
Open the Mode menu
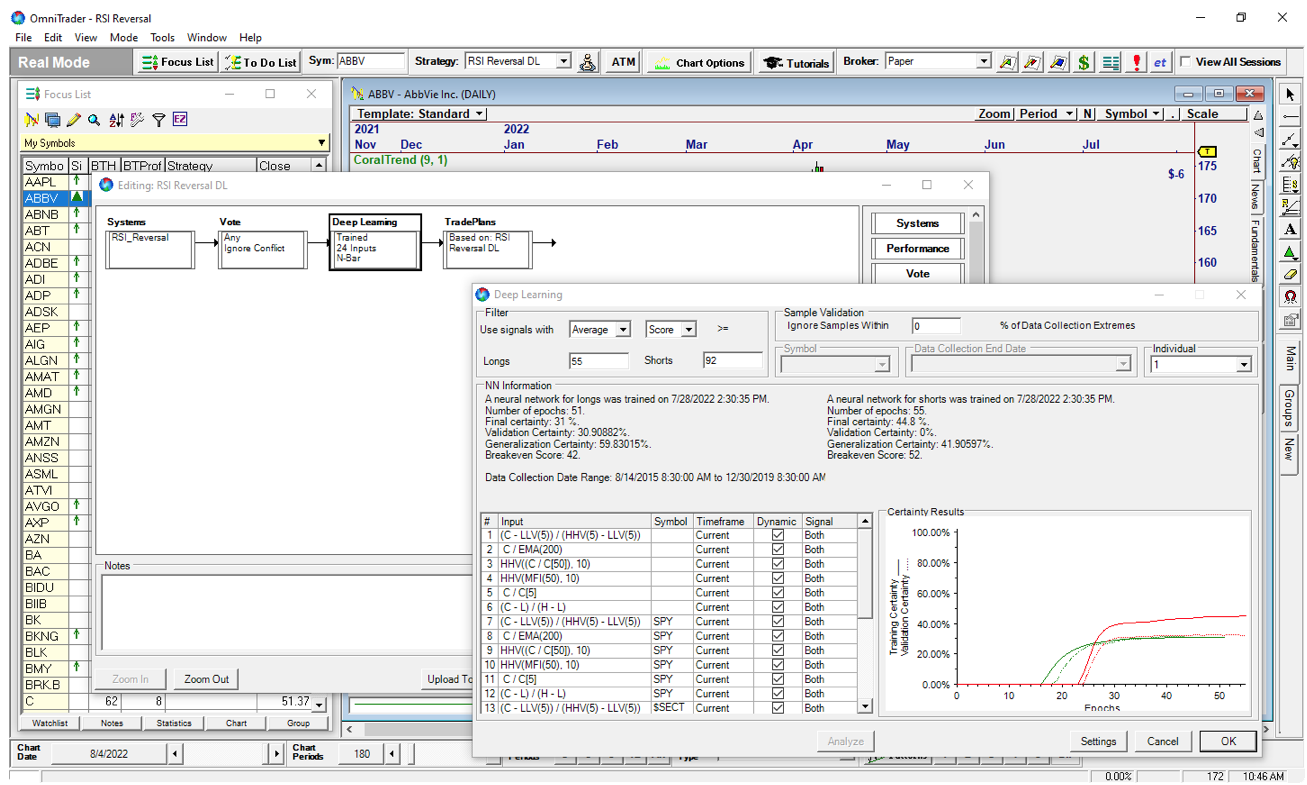(124, 37)
